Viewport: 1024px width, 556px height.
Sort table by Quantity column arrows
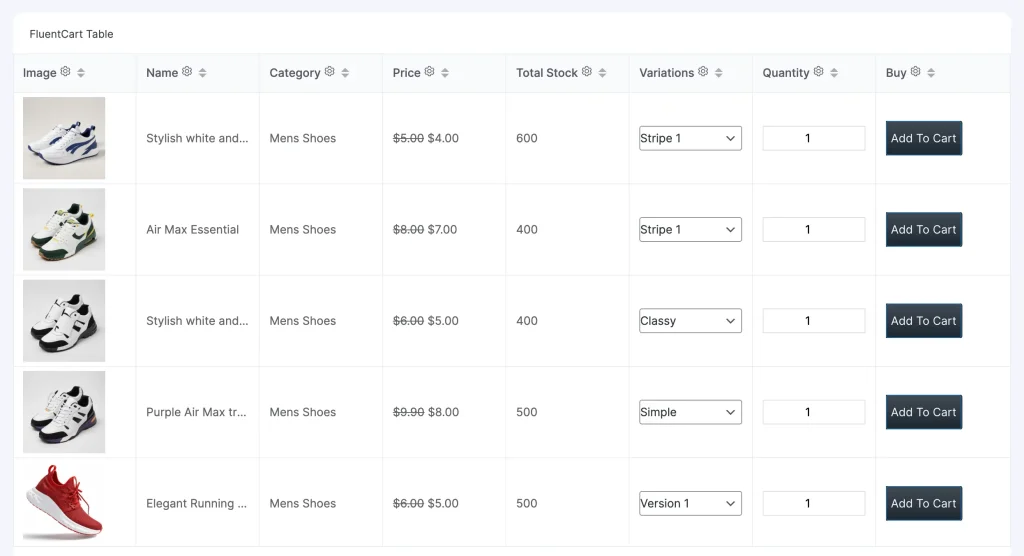(x=834, y=73)
